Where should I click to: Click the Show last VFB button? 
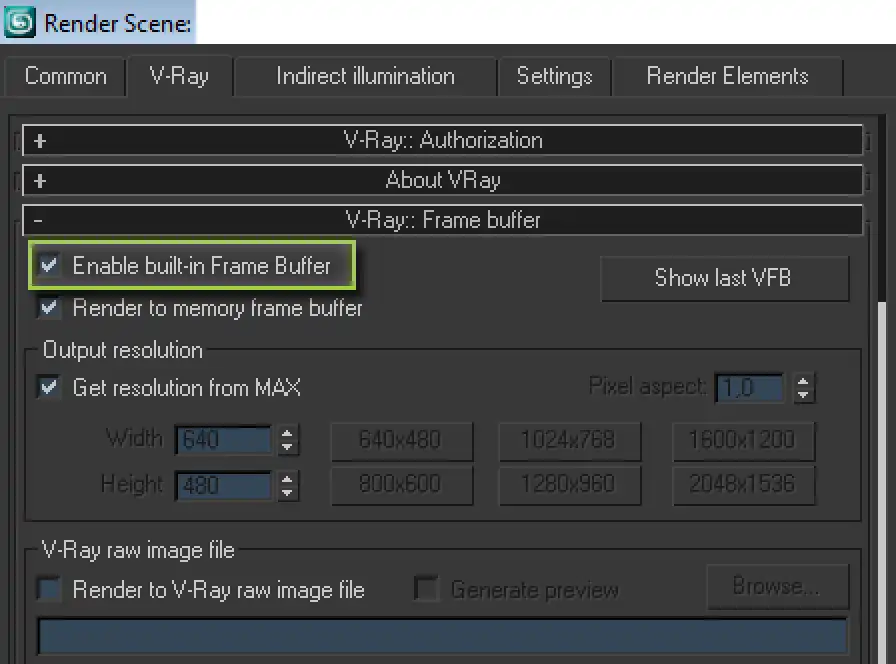(725, 278)
